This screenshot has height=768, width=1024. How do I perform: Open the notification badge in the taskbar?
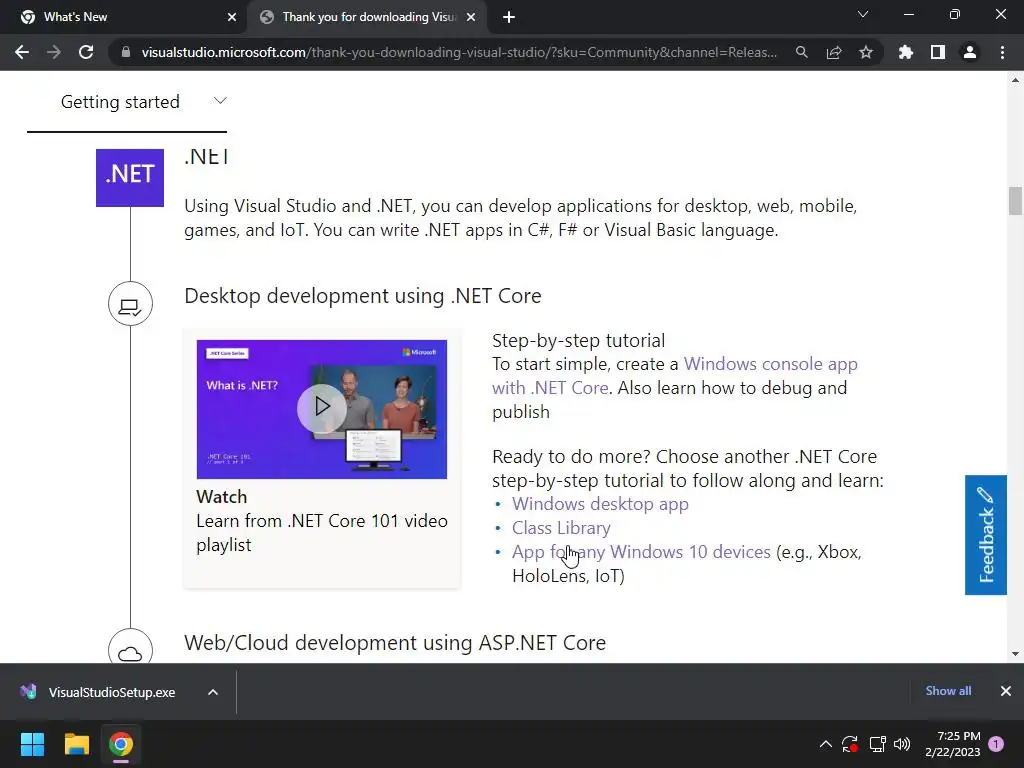[996, 744]
